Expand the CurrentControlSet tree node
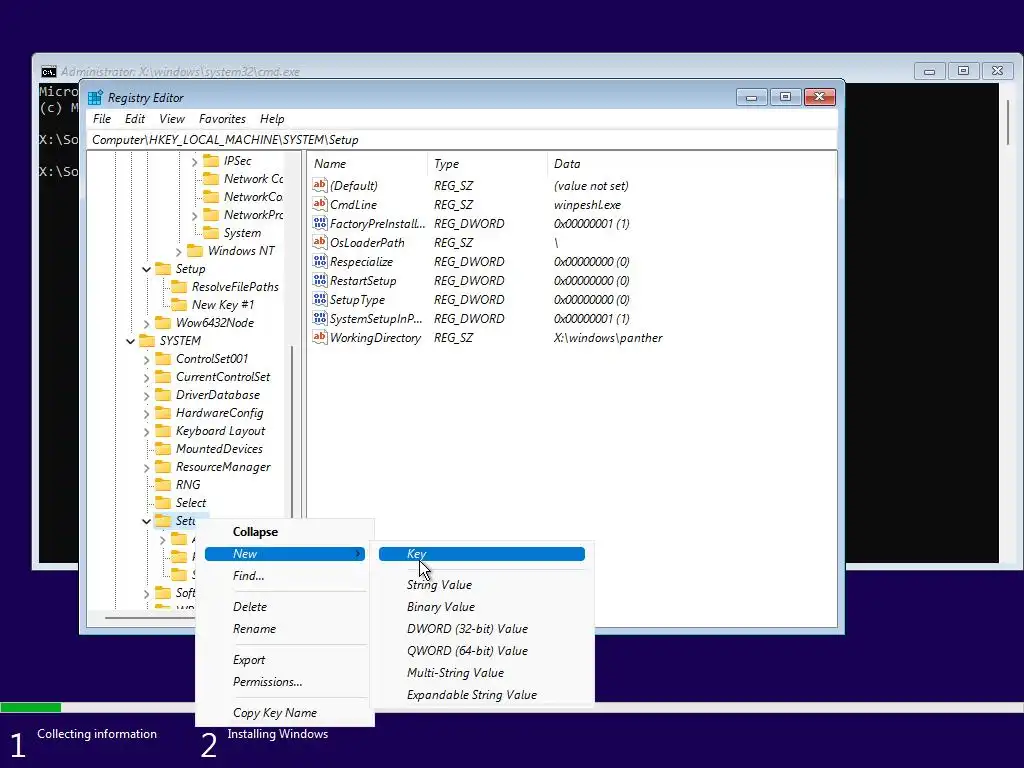This screenshot has height=768, width=1024. click(x=146, y=377)
